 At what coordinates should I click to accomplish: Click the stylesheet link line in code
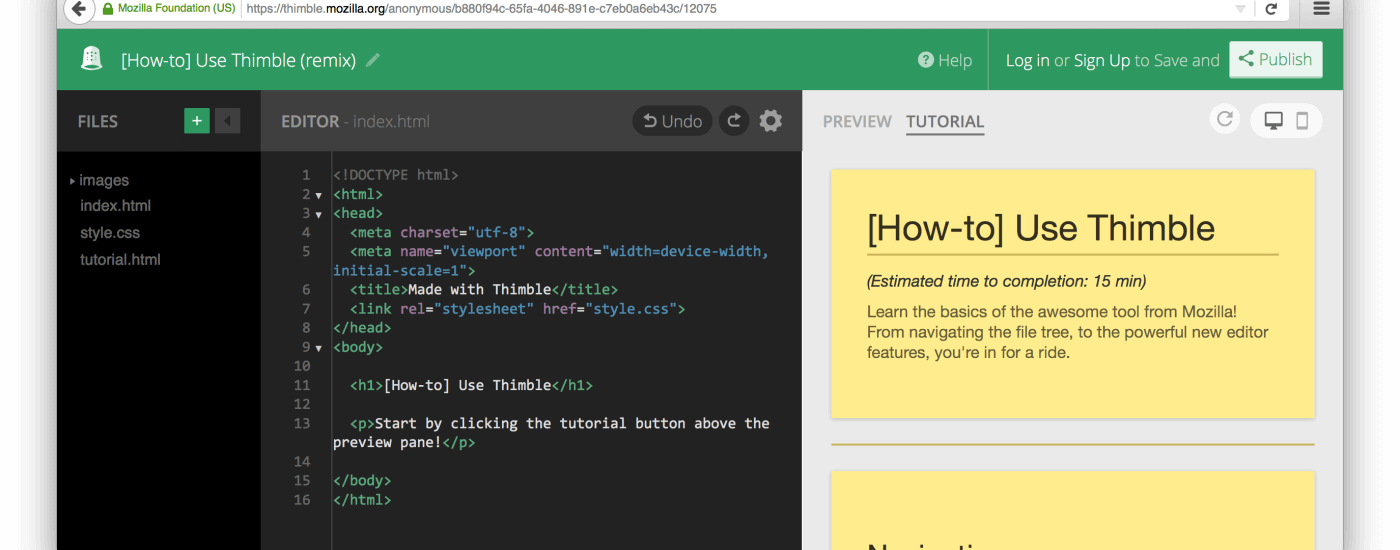click(517, 309)
